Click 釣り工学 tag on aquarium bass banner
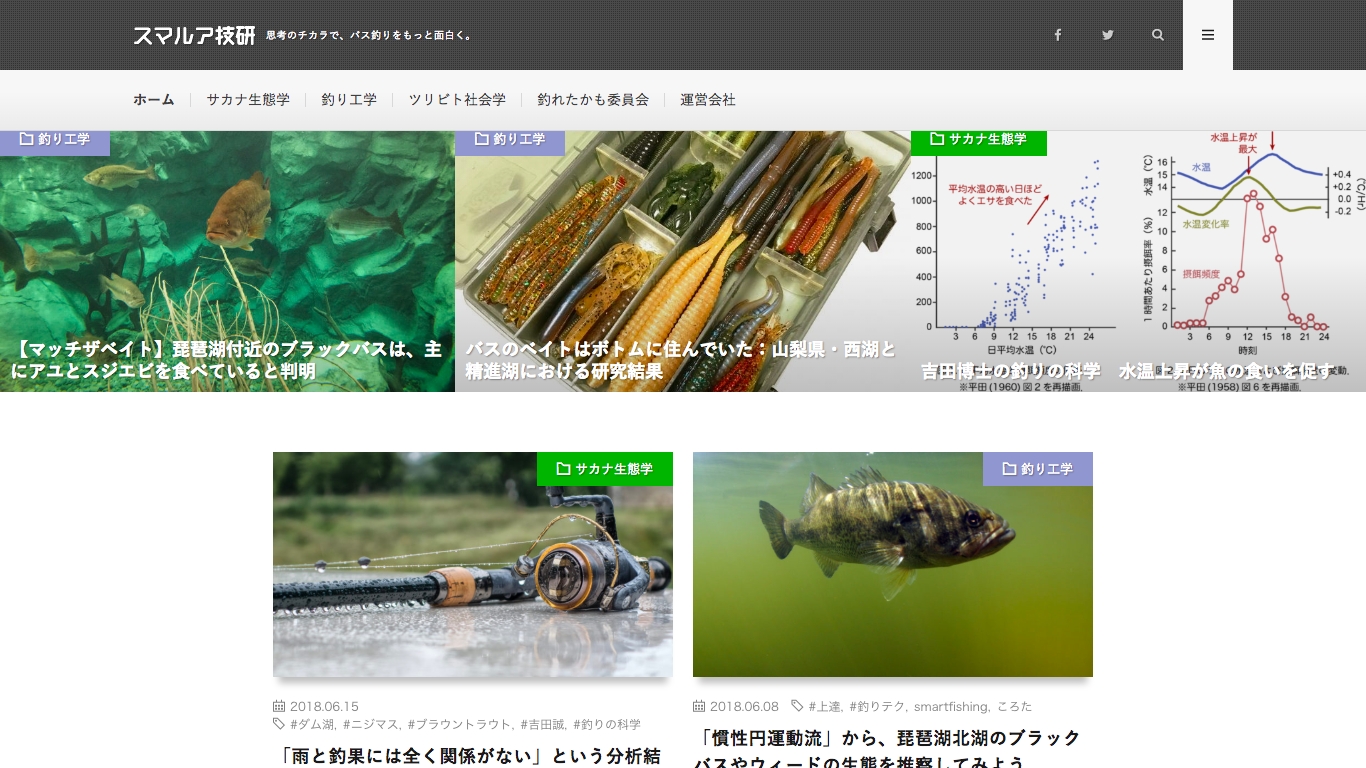 55,140
